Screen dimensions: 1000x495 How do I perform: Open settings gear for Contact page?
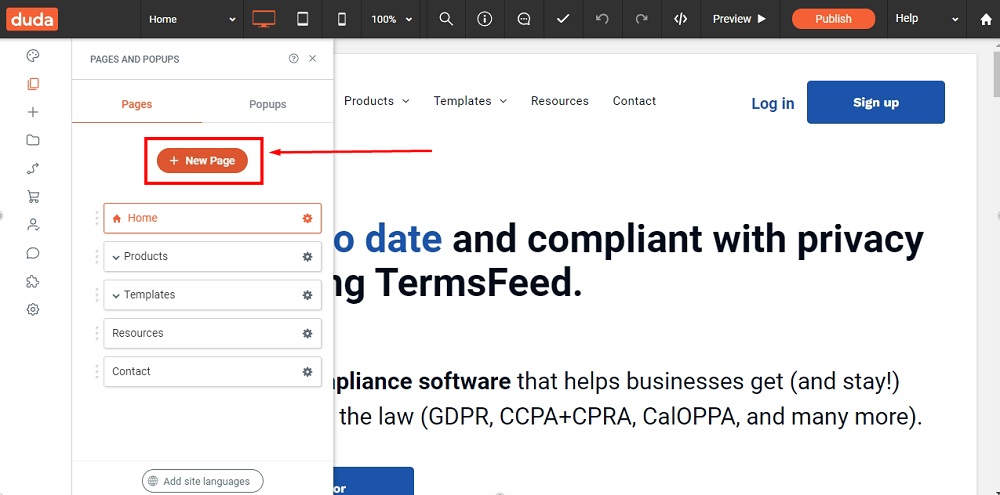coord(307,371)
